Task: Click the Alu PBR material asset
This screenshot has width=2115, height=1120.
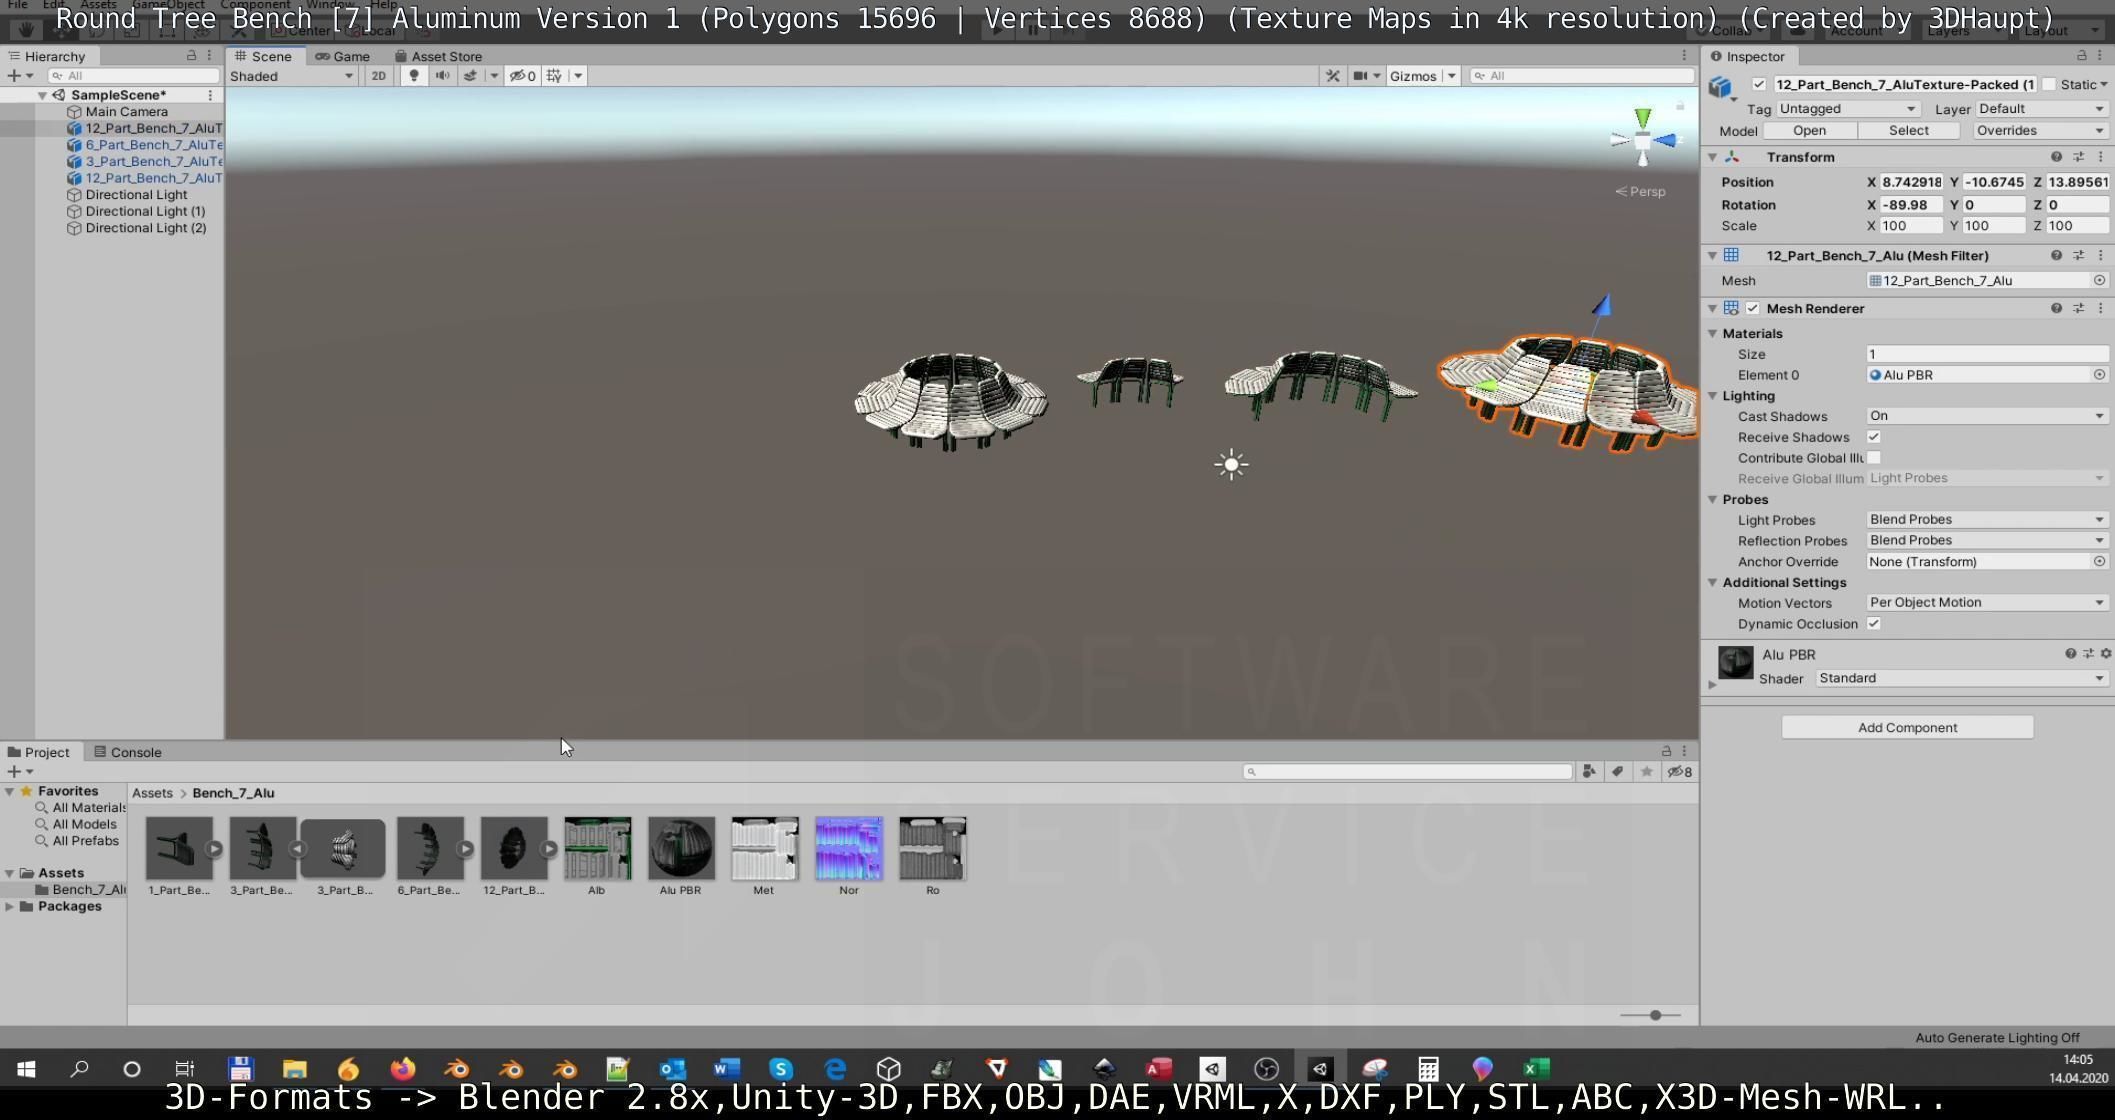Action: [681, 849]
